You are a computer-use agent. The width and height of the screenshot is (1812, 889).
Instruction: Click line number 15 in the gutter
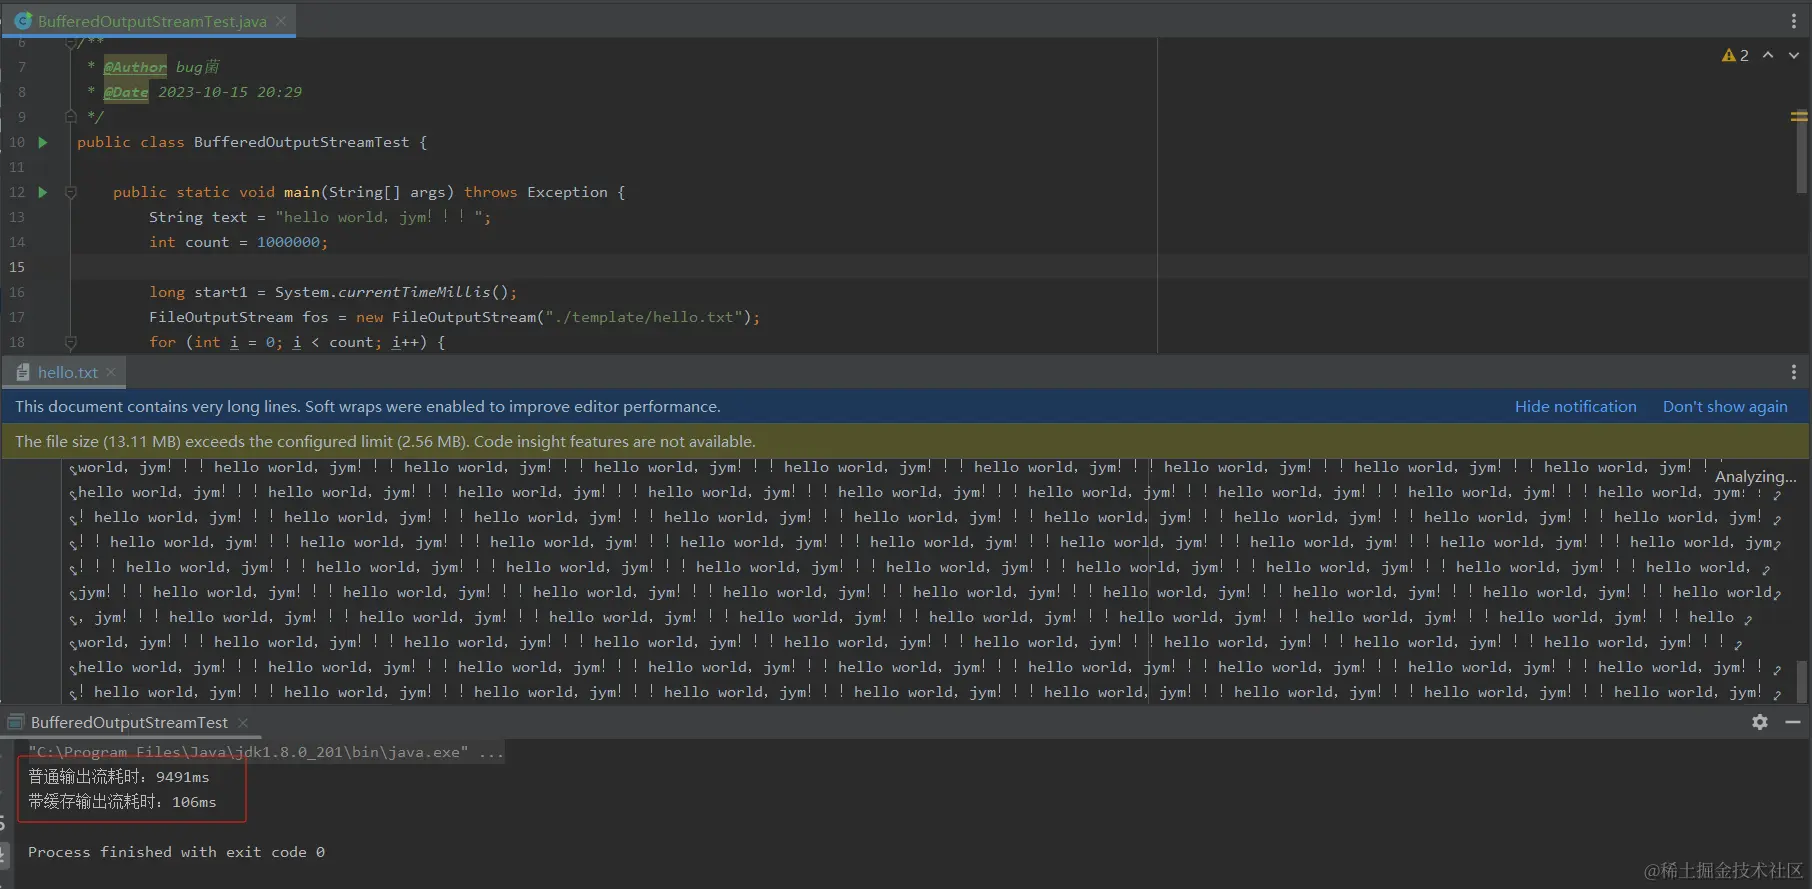17,267
